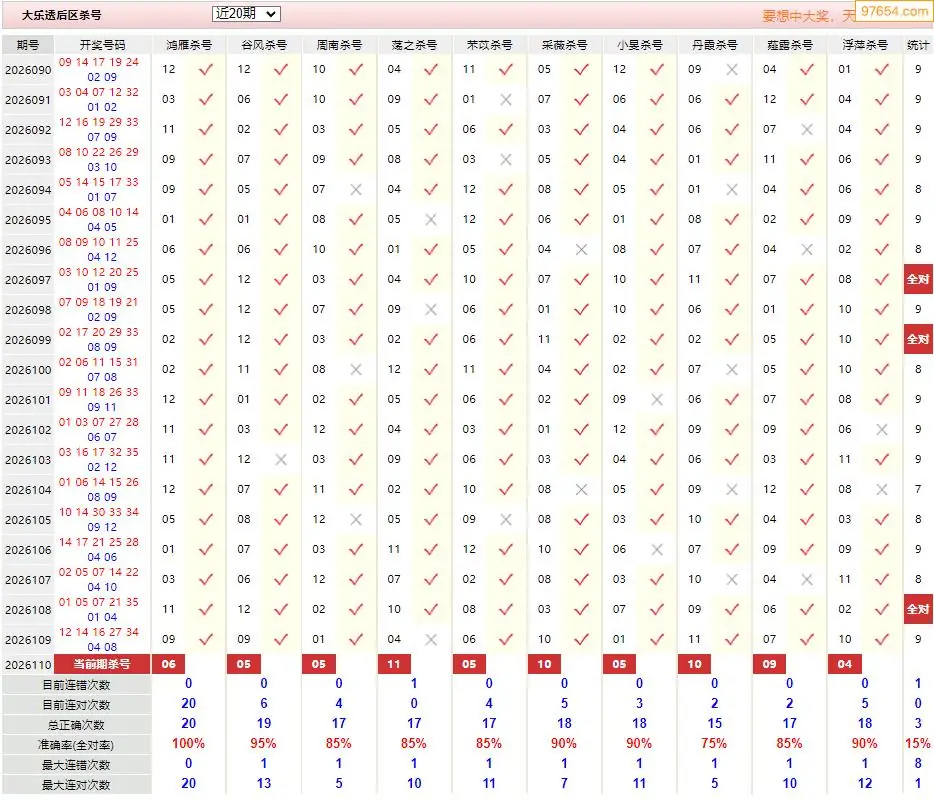Click the 97654.com site logo
Image resolution: width=934 pixels, height=800 pixels.
point(895,11)
